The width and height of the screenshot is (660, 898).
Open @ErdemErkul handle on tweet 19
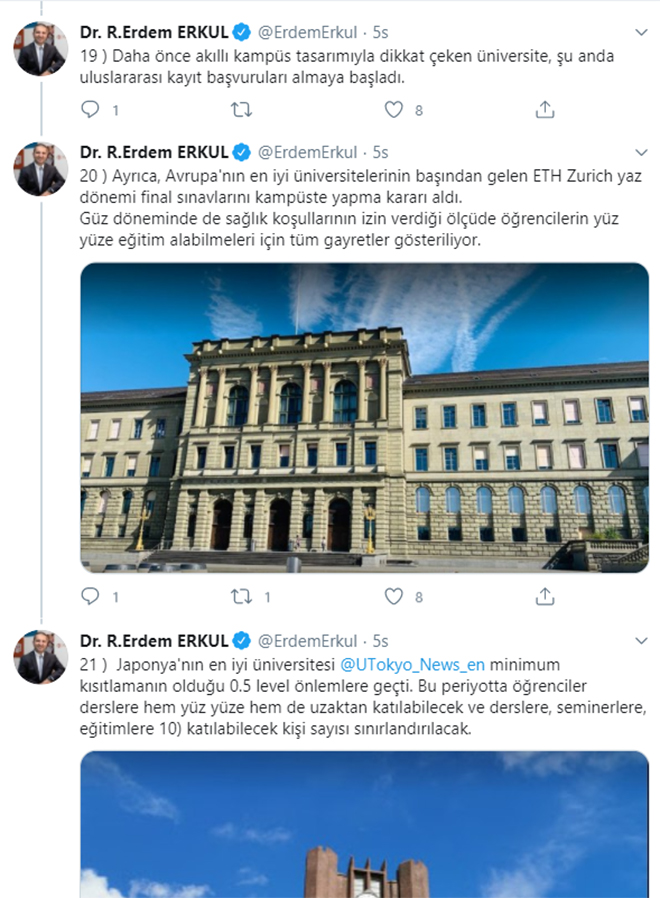pos(308,32)
